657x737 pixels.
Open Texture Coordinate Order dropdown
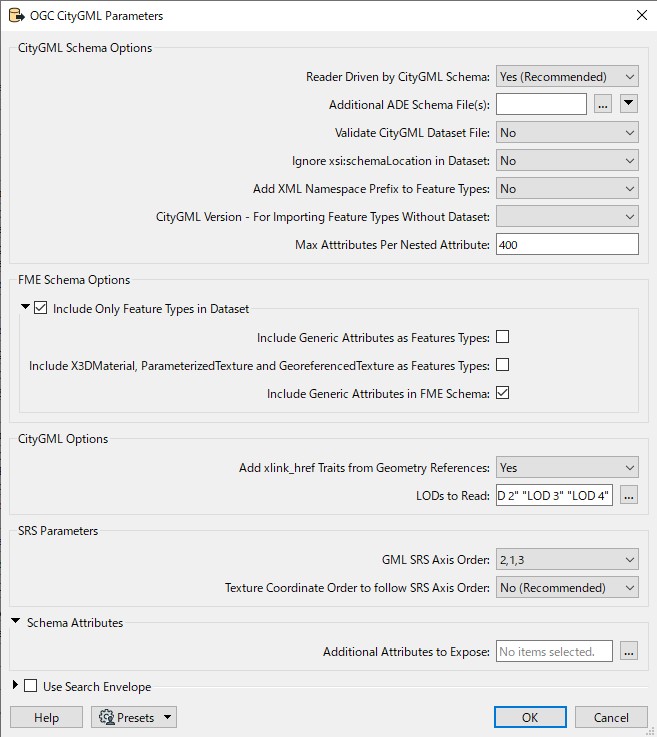(x=567, y=588)
